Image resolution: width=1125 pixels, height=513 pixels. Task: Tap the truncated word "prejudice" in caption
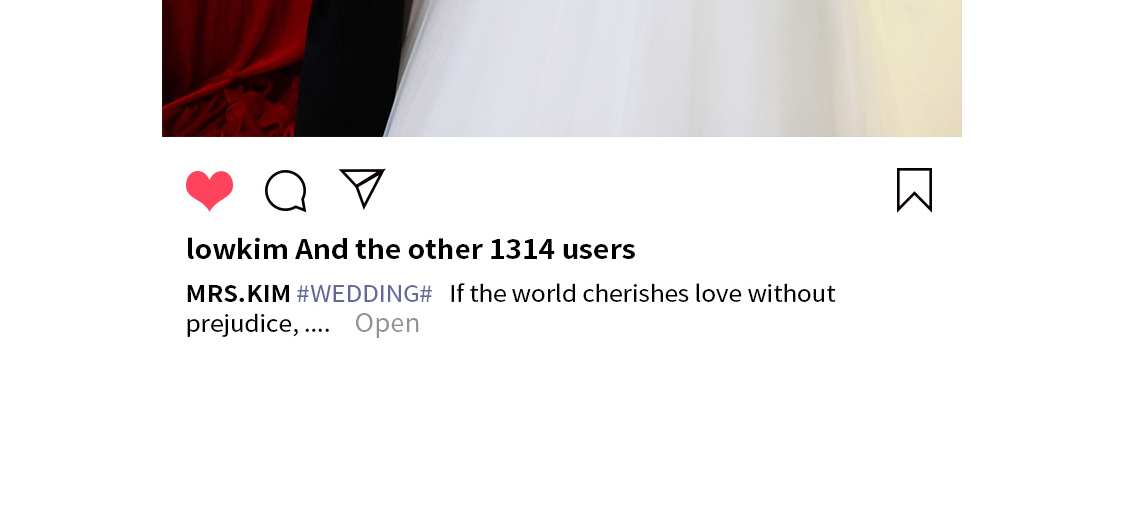tap(239, 324)
